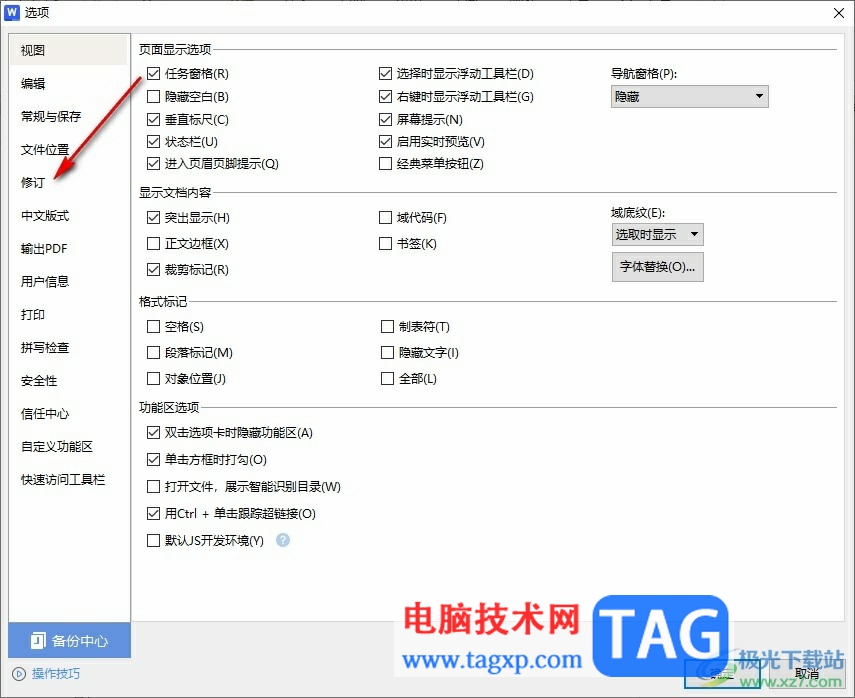This screenshot has height=698, width=855.
Task: Click the 确定 button
Action: coord(724,674)
